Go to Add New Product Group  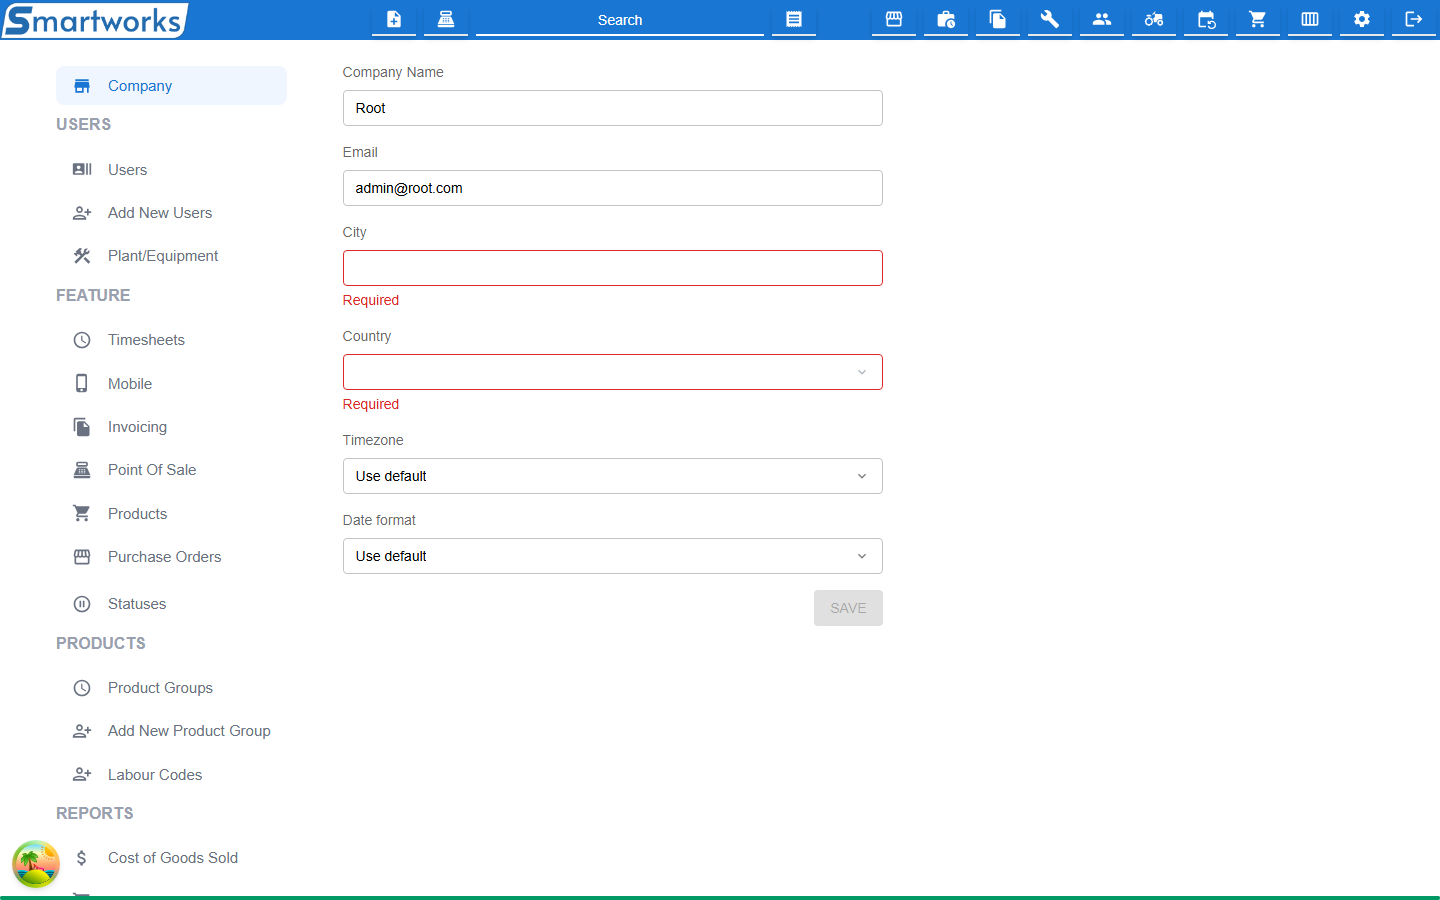point(171,731)
